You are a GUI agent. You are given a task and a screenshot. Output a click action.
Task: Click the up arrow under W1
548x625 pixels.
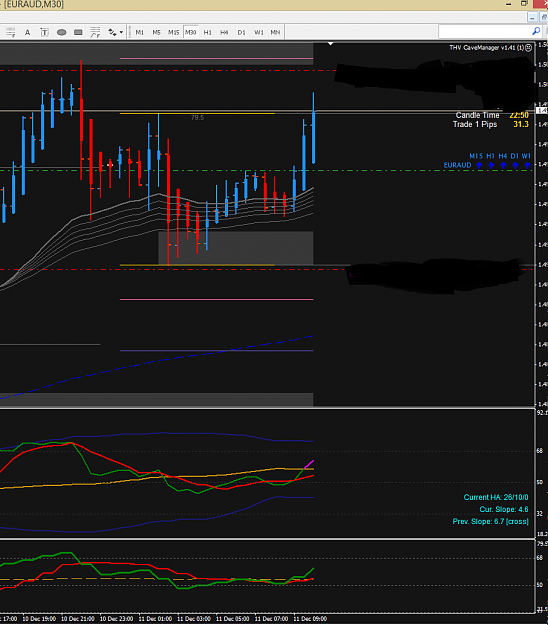(527, 165)
